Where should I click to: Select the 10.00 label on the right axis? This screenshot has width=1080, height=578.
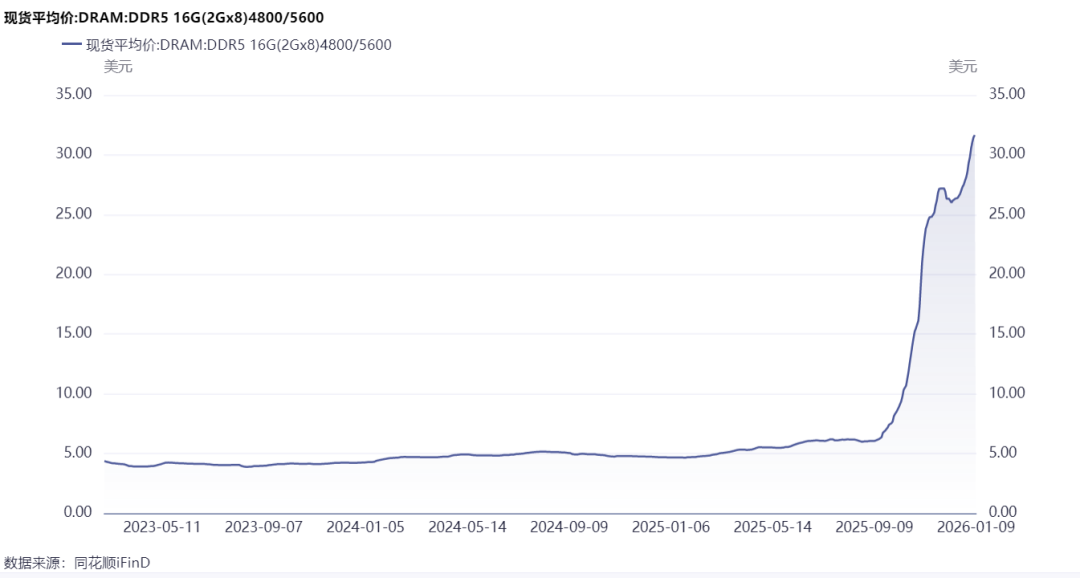(x=1007, y=393)
